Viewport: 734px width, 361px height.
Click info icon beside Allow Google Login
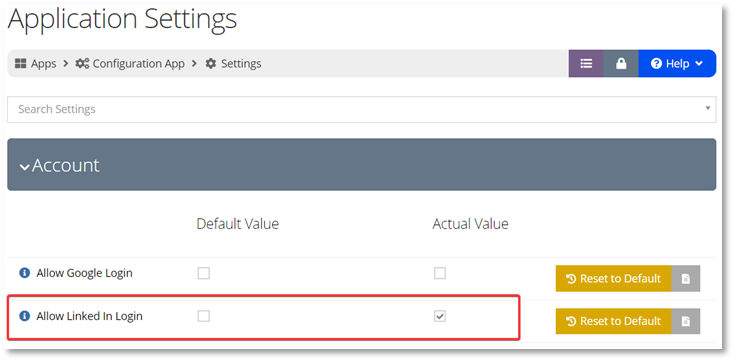(24, 273)
